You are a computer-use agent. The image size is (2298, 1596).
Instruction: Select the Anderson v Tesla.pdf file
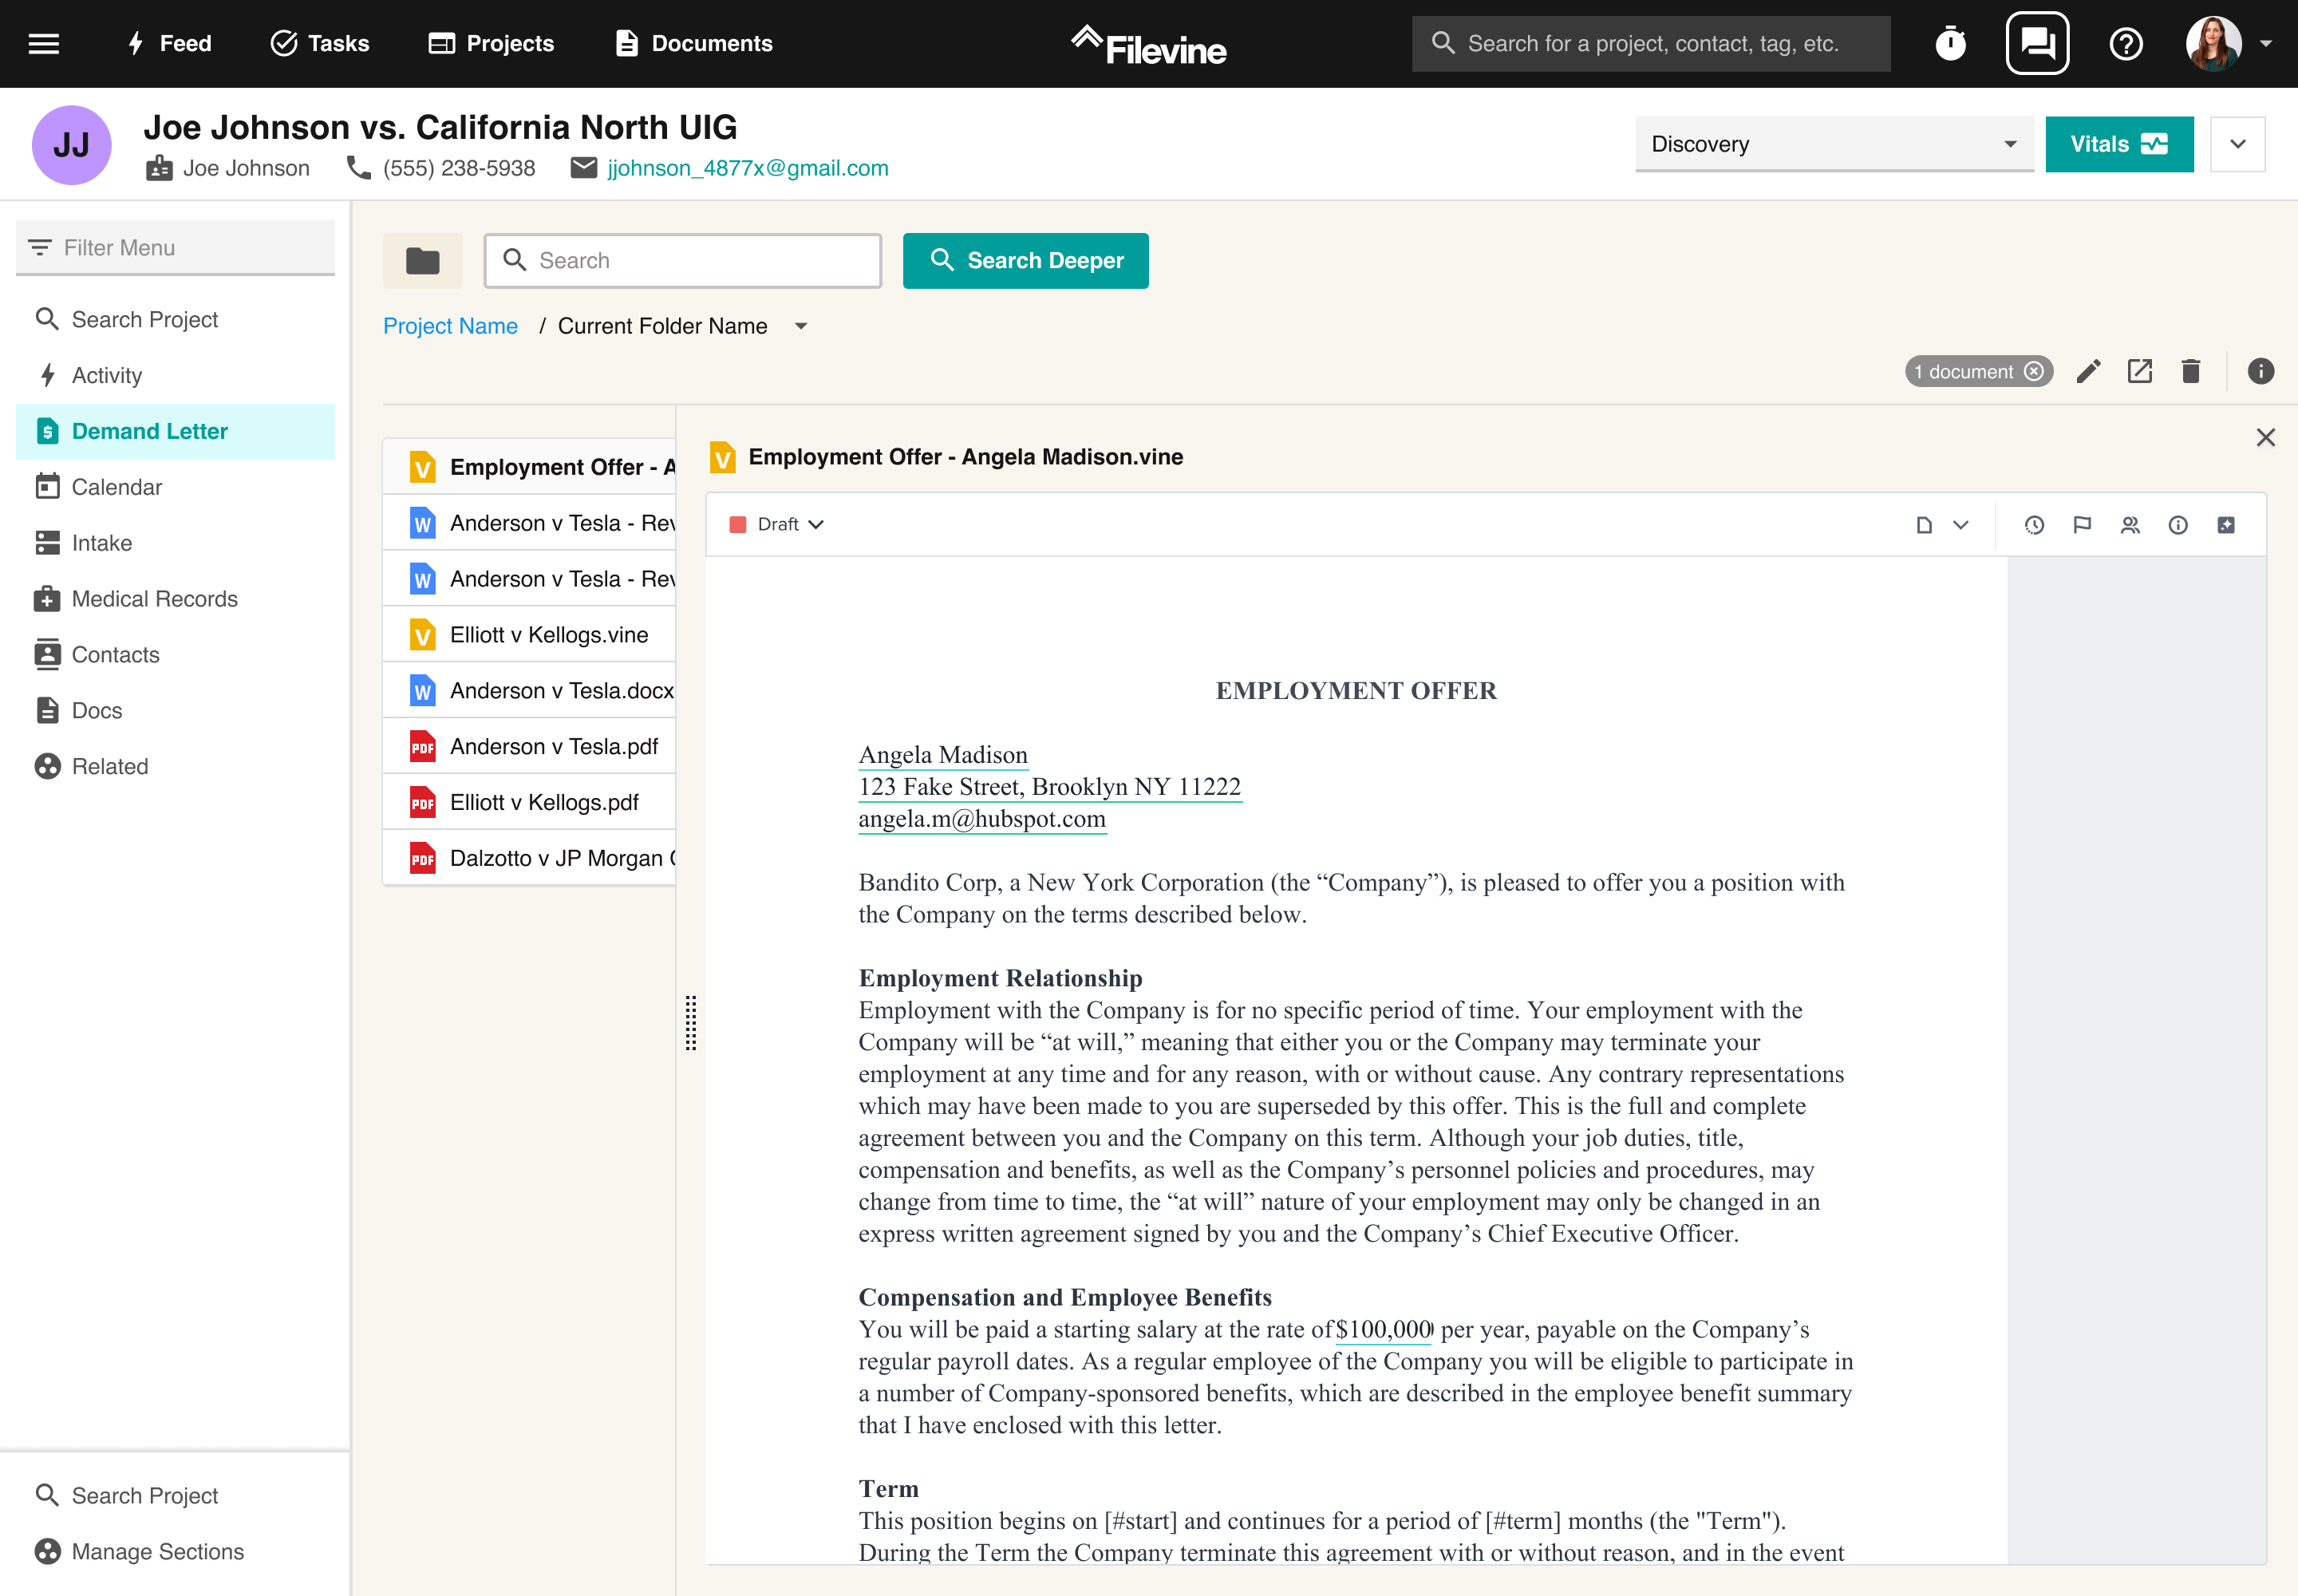tap(529, 747)
